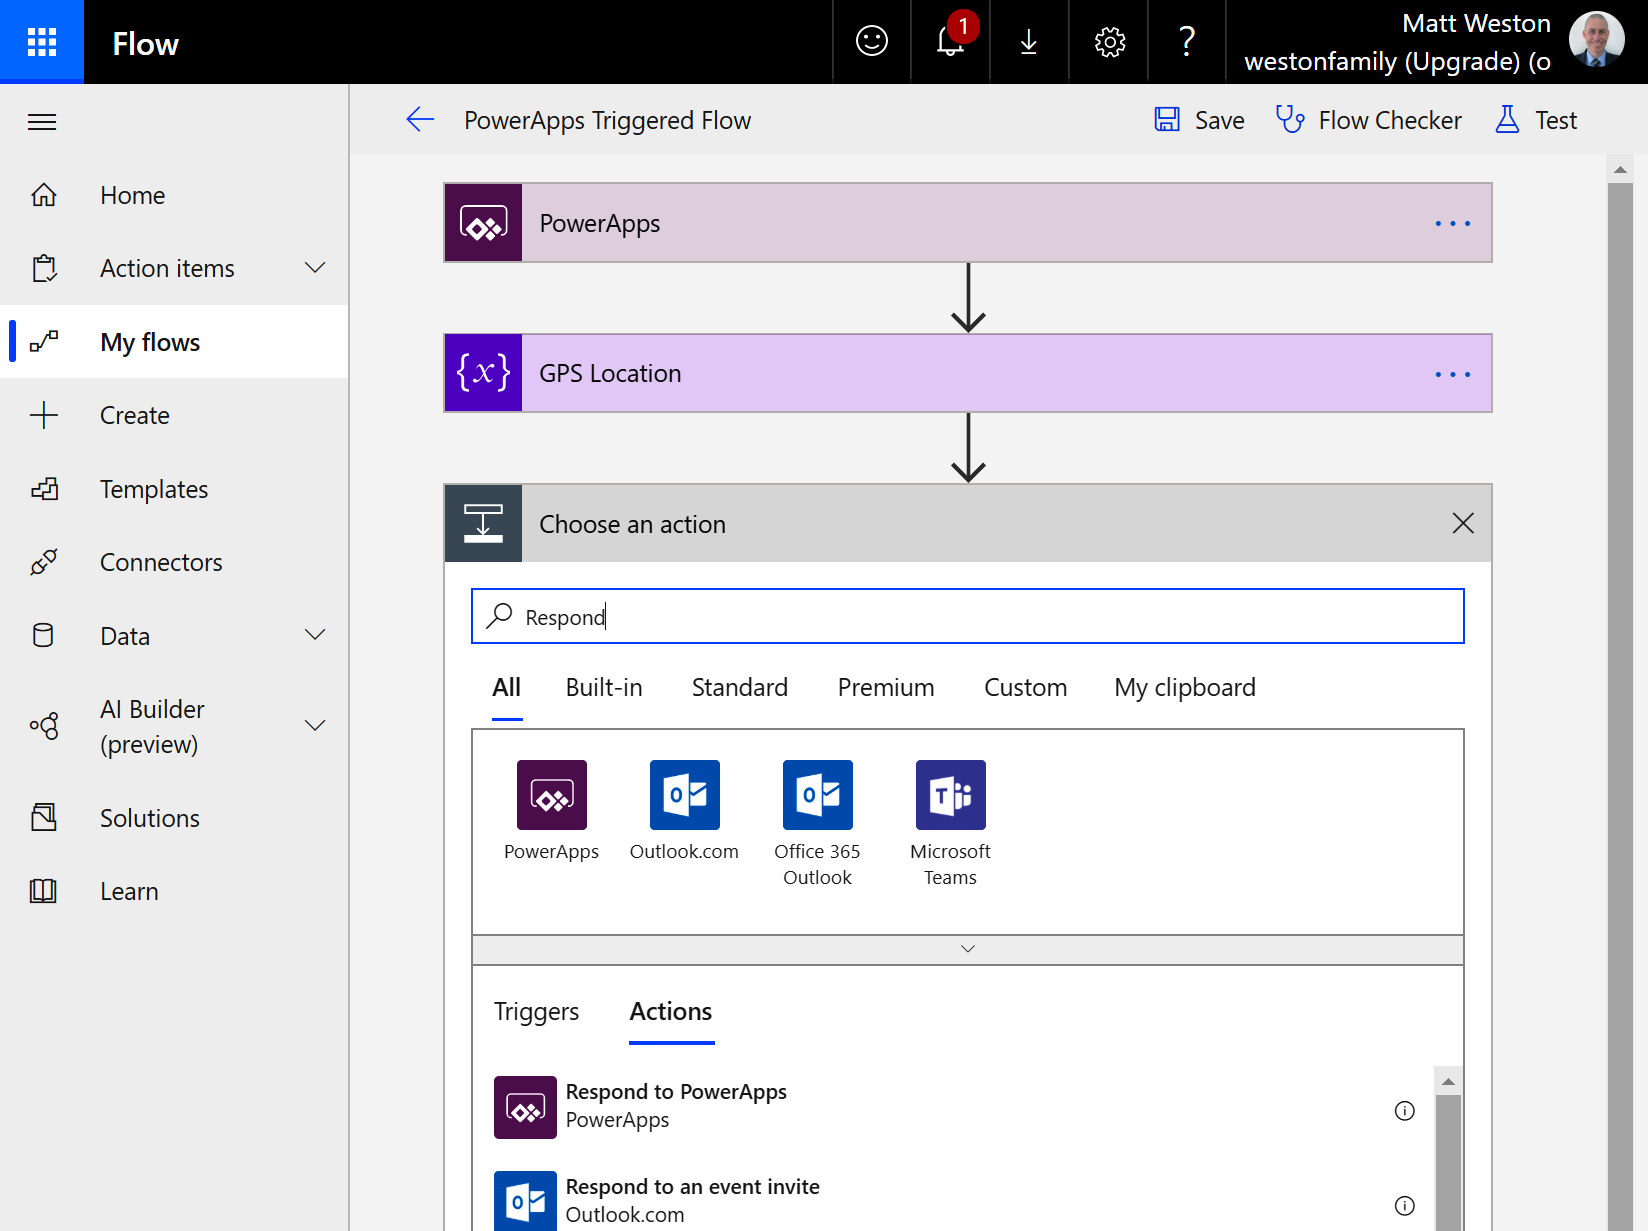Screen dimensions: 1648x1231
Task: Open the help question mark
Action: [x=1187, y=41]
